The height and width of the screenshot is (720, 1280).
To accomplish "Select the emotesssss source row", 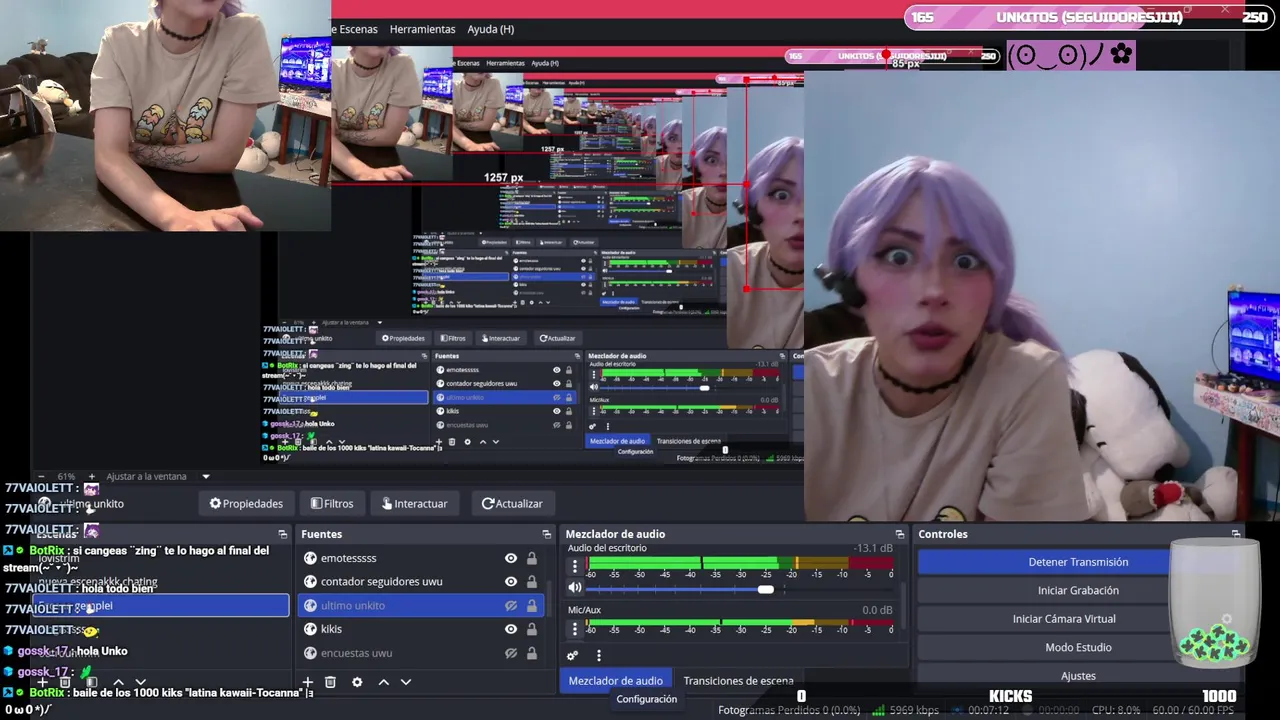I will [421, 558].
